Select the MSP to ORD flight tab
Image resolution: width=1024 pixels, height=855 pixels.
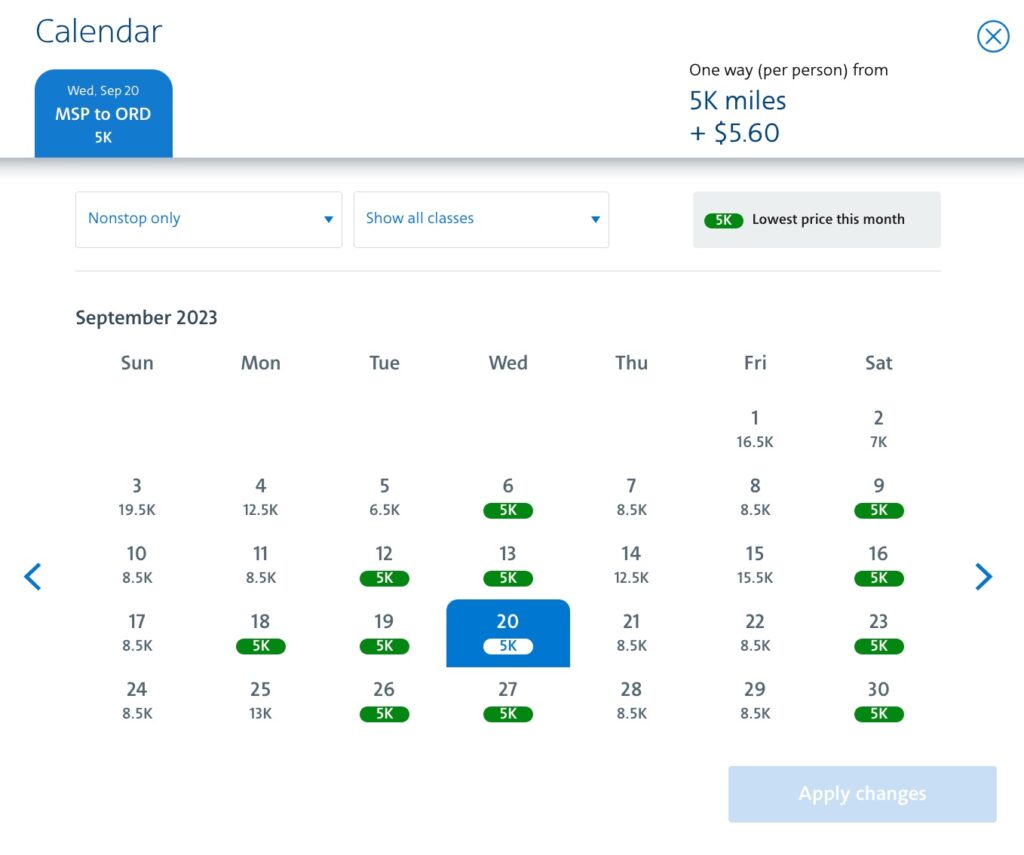(x=103, y=113)
